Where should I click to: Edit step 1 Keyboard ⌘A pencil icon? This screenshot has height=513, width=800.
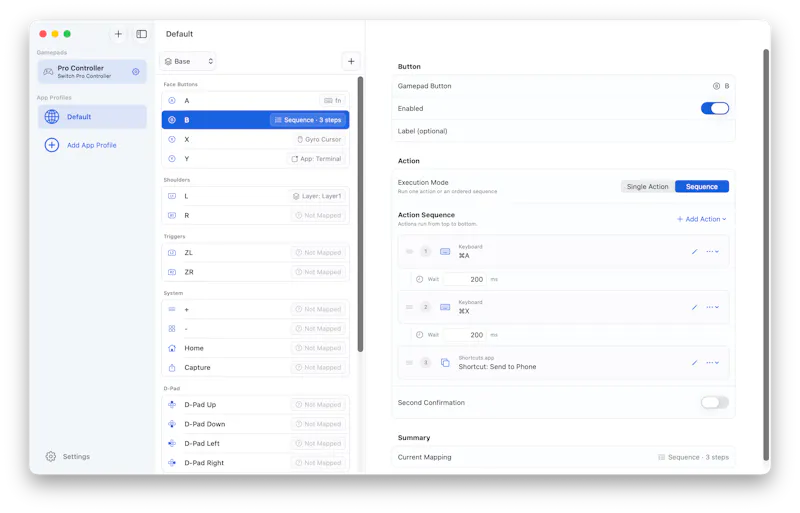click(x=694, y=252)
